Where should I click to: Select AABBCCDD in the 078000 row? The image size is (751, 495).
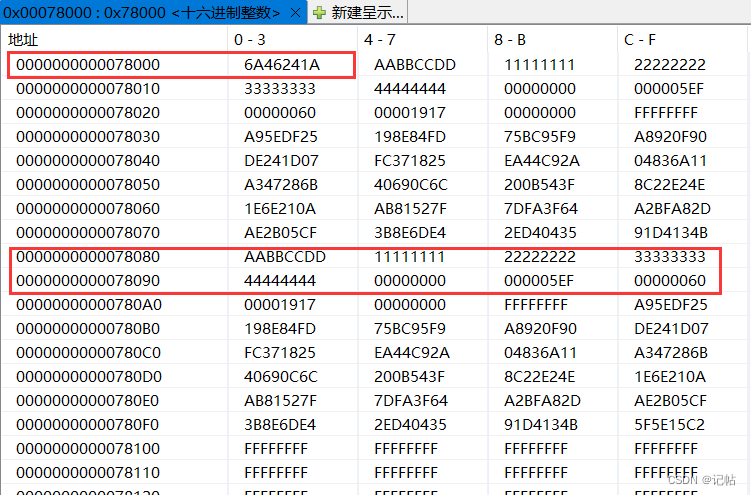(415, 65)
